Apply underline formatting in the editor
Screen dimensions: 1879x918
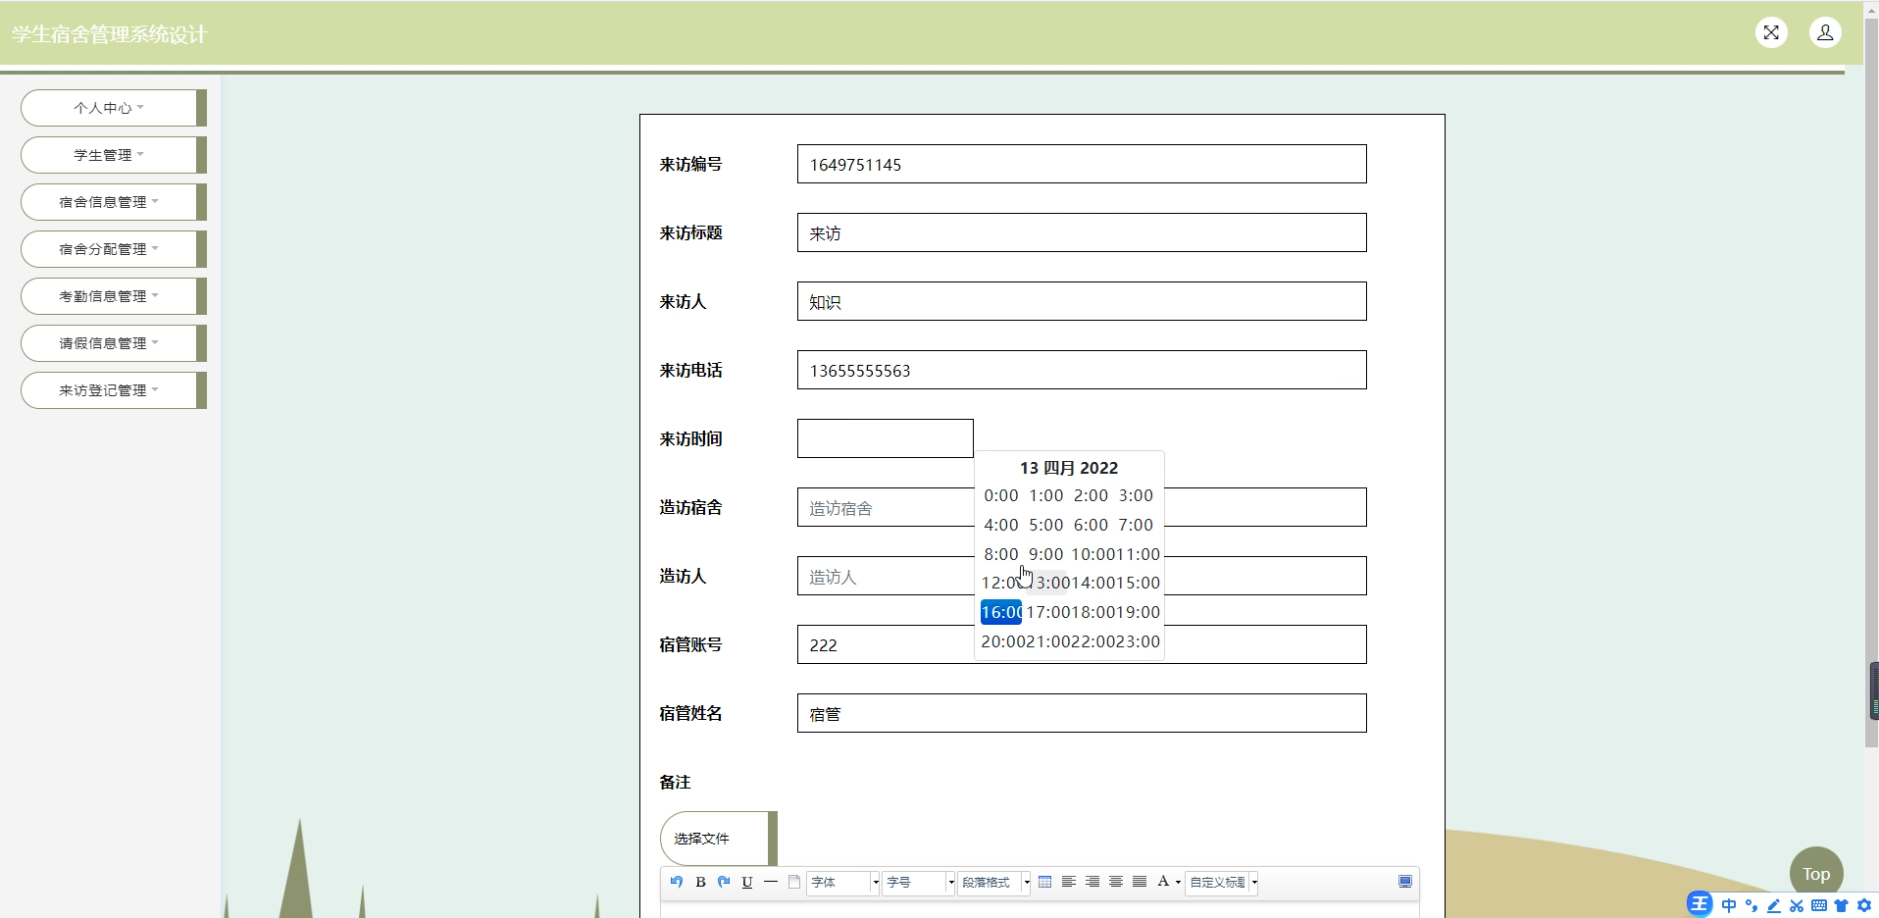point(747,882)
